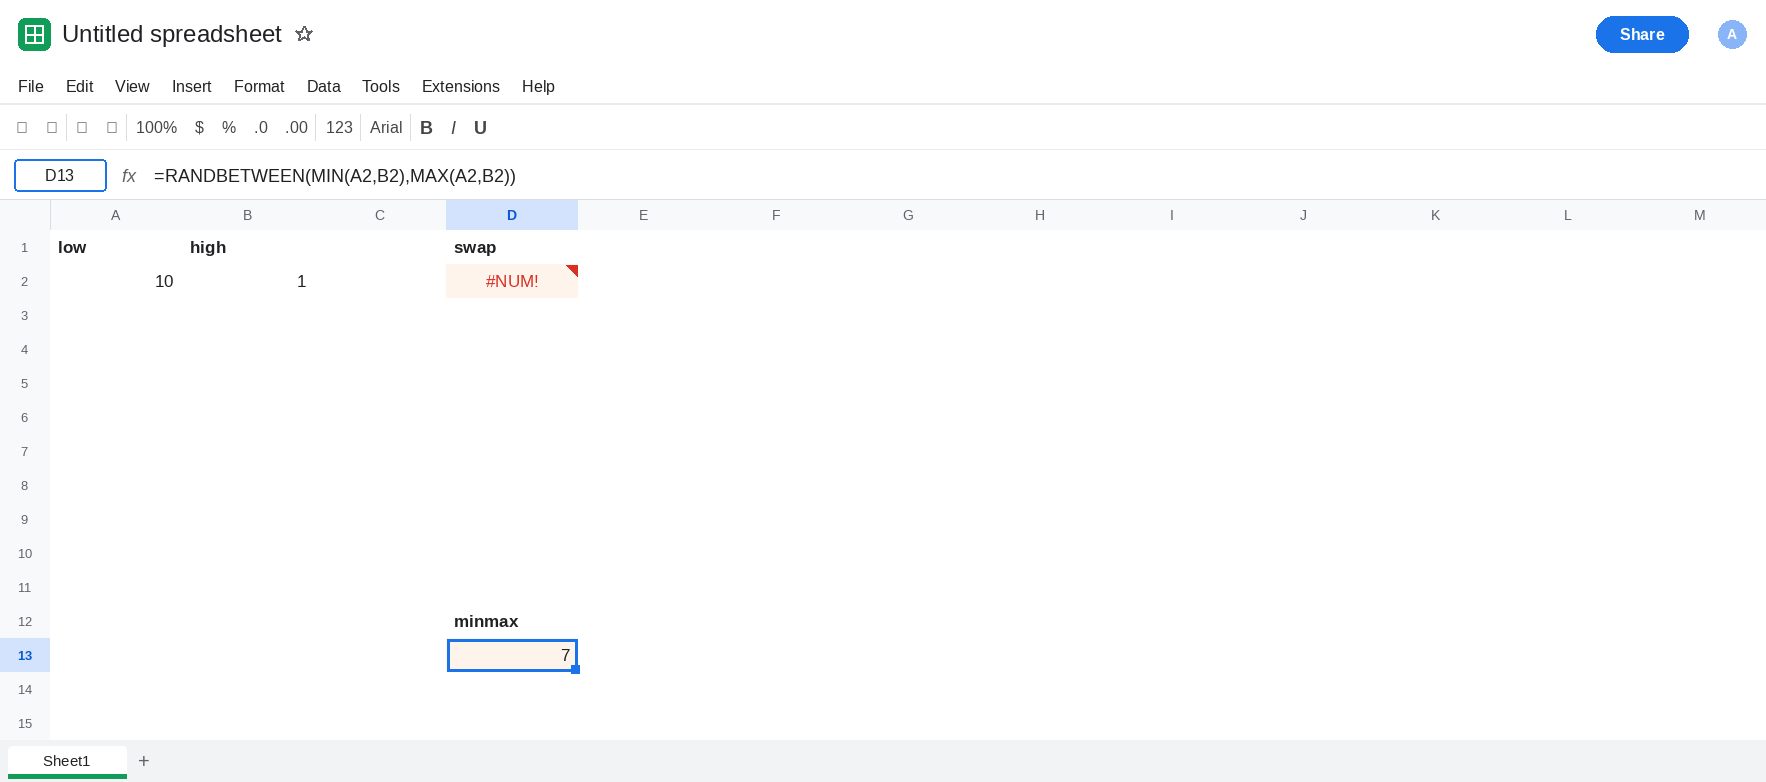Click into the formula bar with RANDBETWEEN formula

point(955,176)
